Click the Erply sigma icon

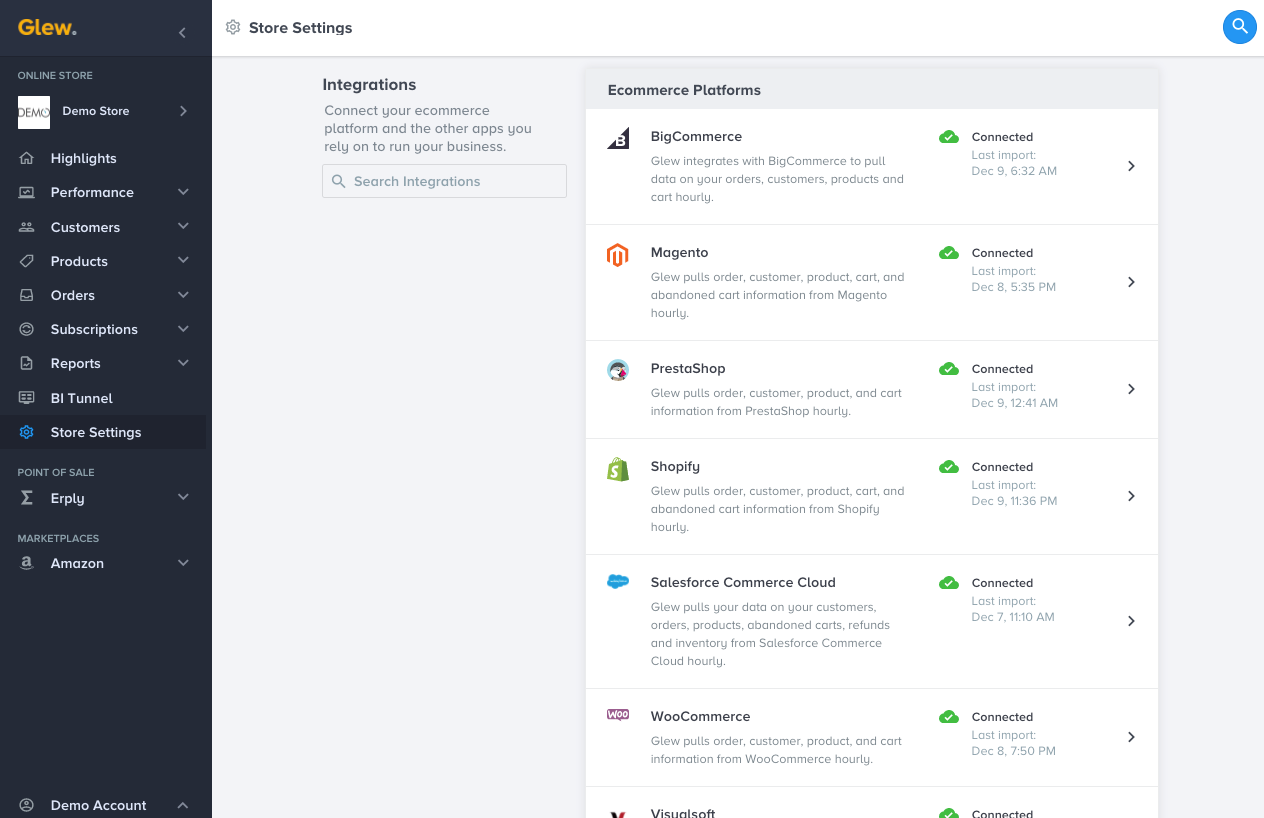27,498
